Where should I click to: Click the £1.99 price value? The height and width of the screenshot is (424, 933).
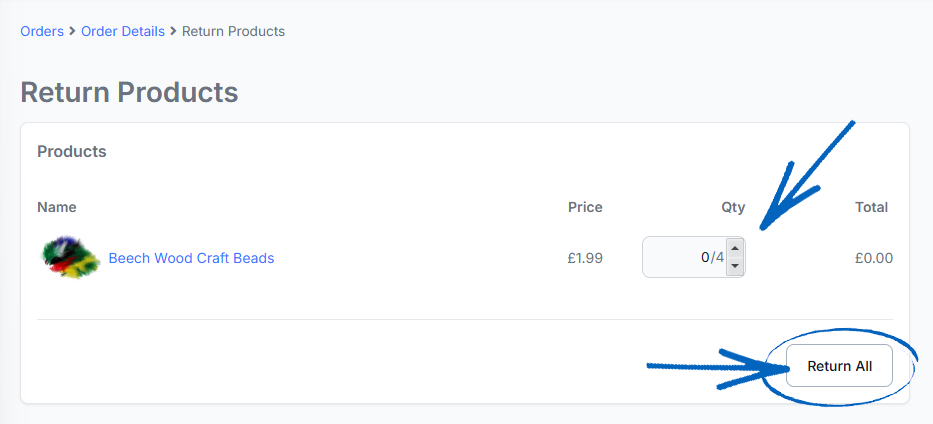click(x=585, y=258)
